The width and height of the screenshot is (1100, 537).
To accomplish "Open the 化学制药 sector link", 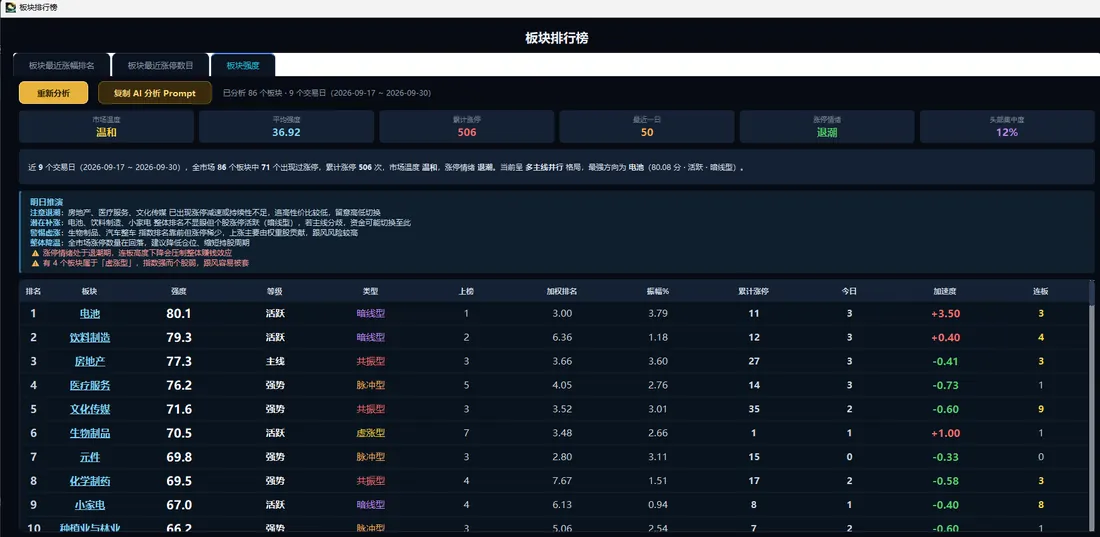I will (x=90, y=481).
